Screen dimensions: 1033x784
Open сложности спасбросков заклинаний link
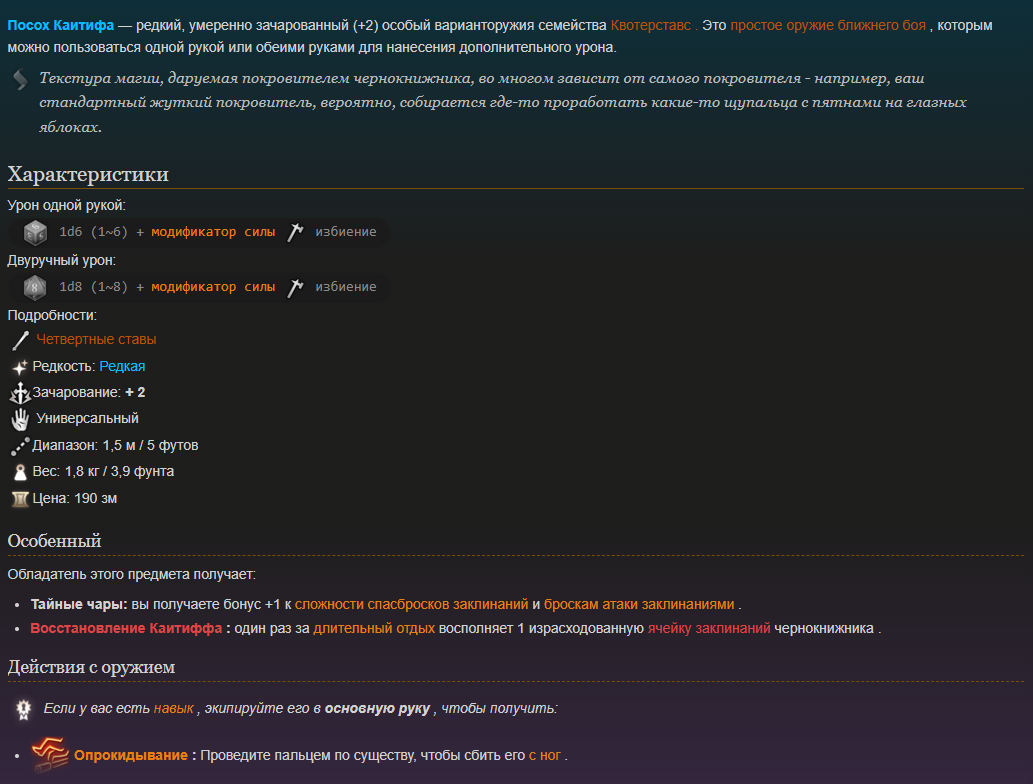pos(412,605)
